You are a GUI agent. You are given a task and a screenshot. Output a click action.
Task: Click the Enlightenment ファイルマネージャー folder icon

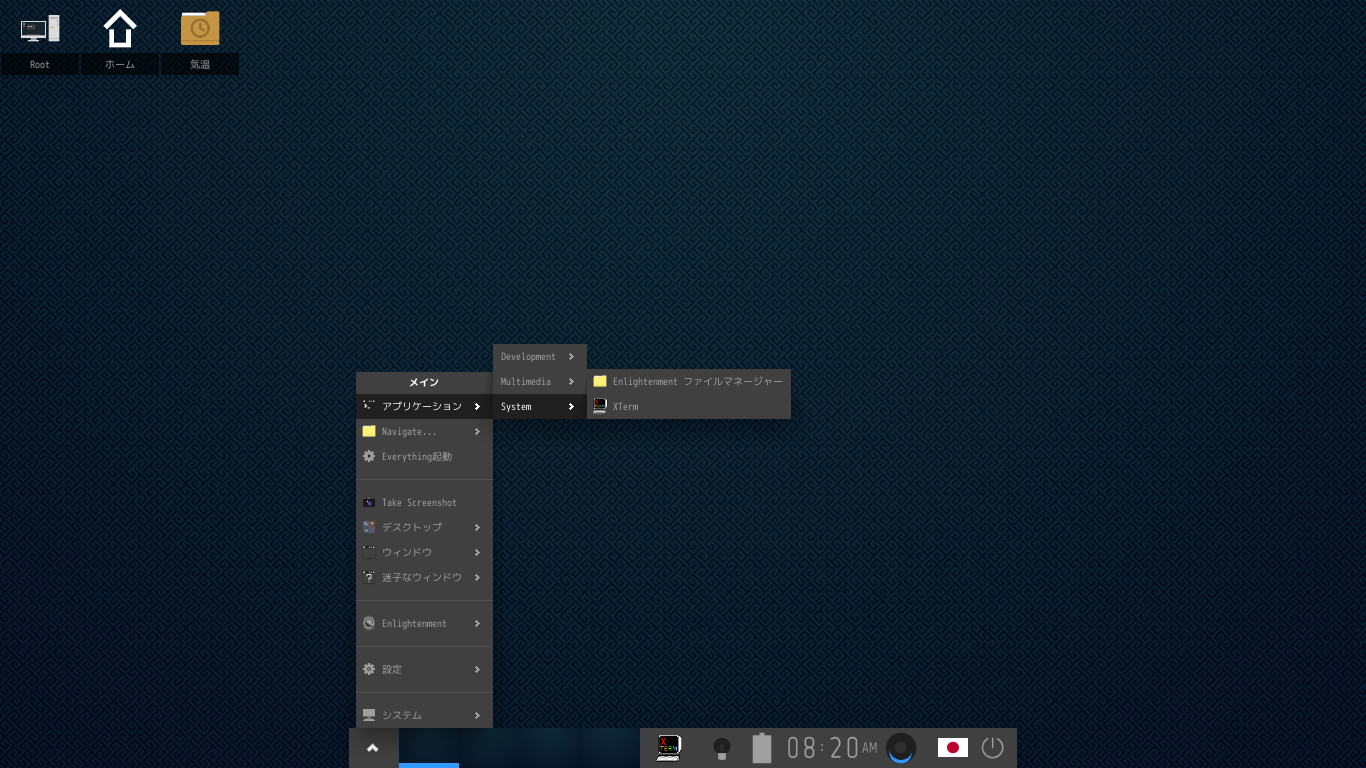pyautogui.click(x=600, y=381)
